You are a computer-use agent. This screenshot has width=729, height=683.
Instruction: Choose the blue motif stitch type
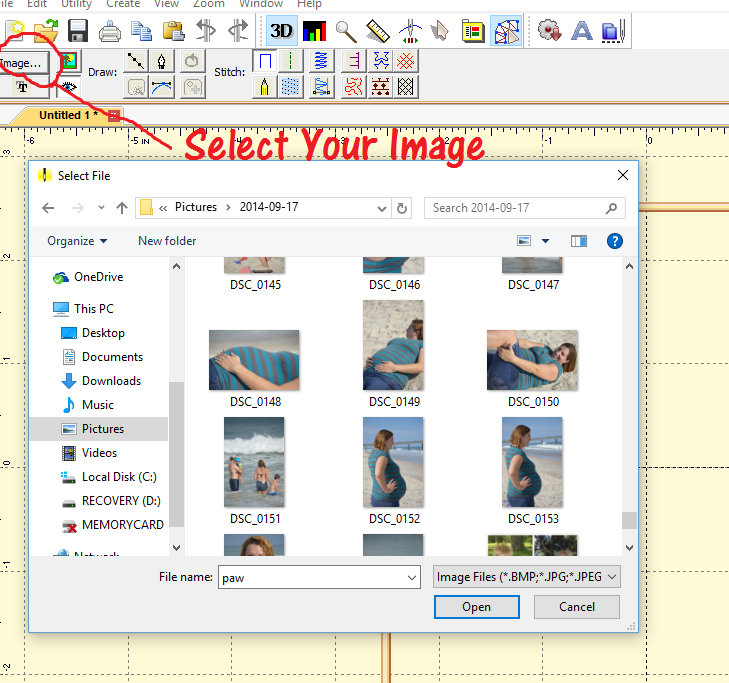click(x=381, y=61)
